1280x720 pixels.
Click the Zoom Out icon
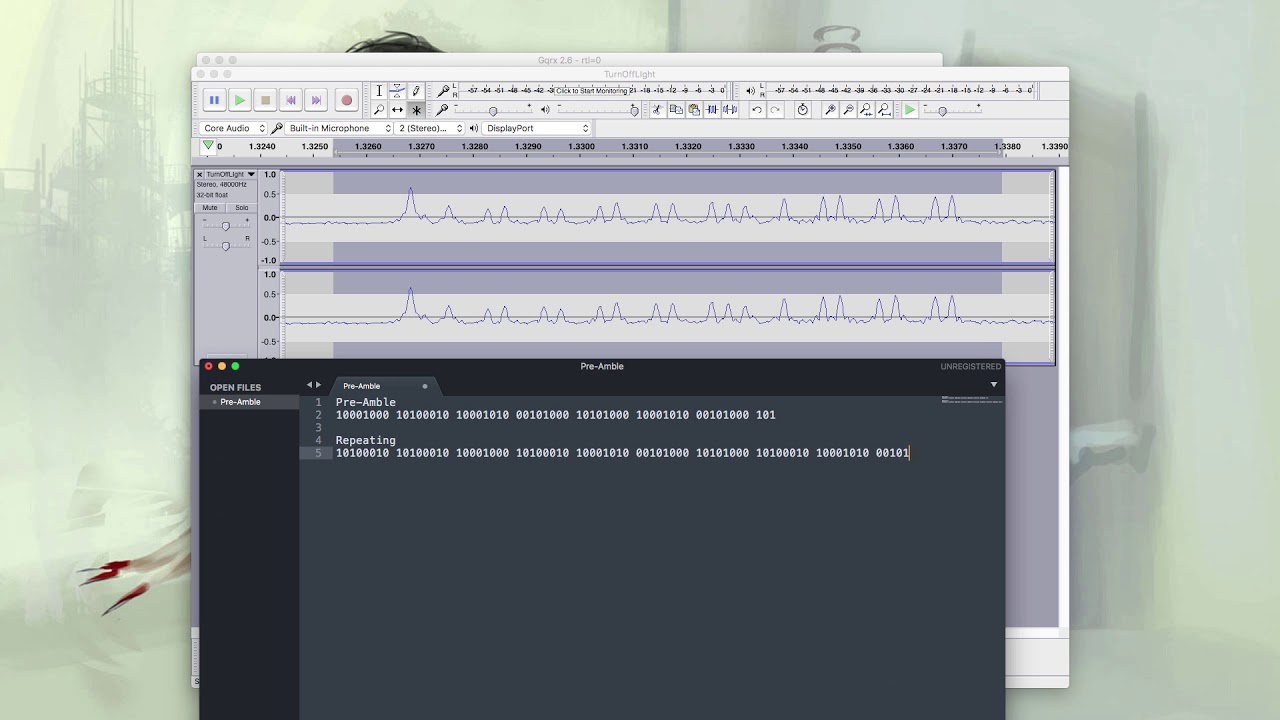tap(848, 110)
